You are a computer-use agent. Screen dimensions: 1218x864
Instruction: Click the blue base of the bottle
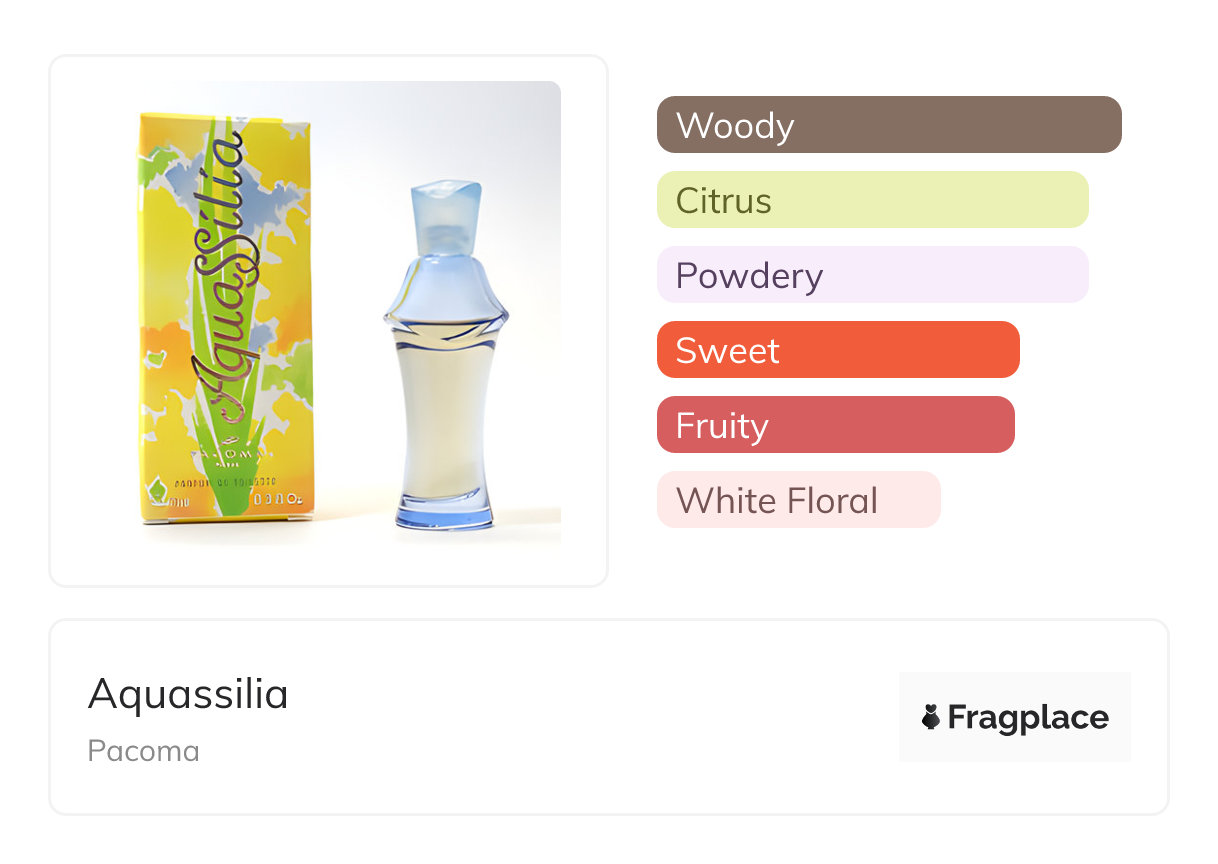(x=445, y=516)
